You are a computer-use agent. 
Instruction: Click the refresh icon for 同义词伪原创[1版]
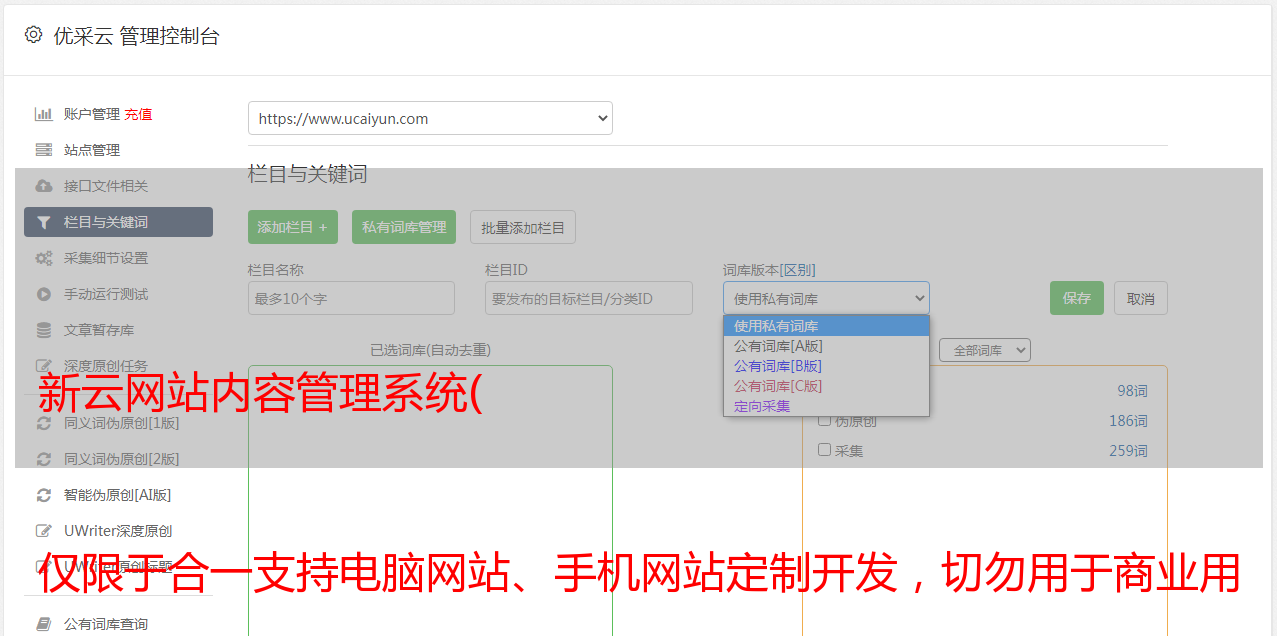coord(43,423)
